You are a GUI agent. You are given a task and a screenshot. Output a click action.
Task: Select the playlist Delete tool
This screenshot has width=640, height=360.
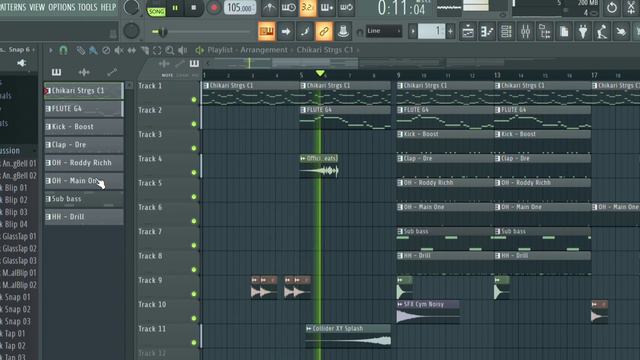[106, 51]
